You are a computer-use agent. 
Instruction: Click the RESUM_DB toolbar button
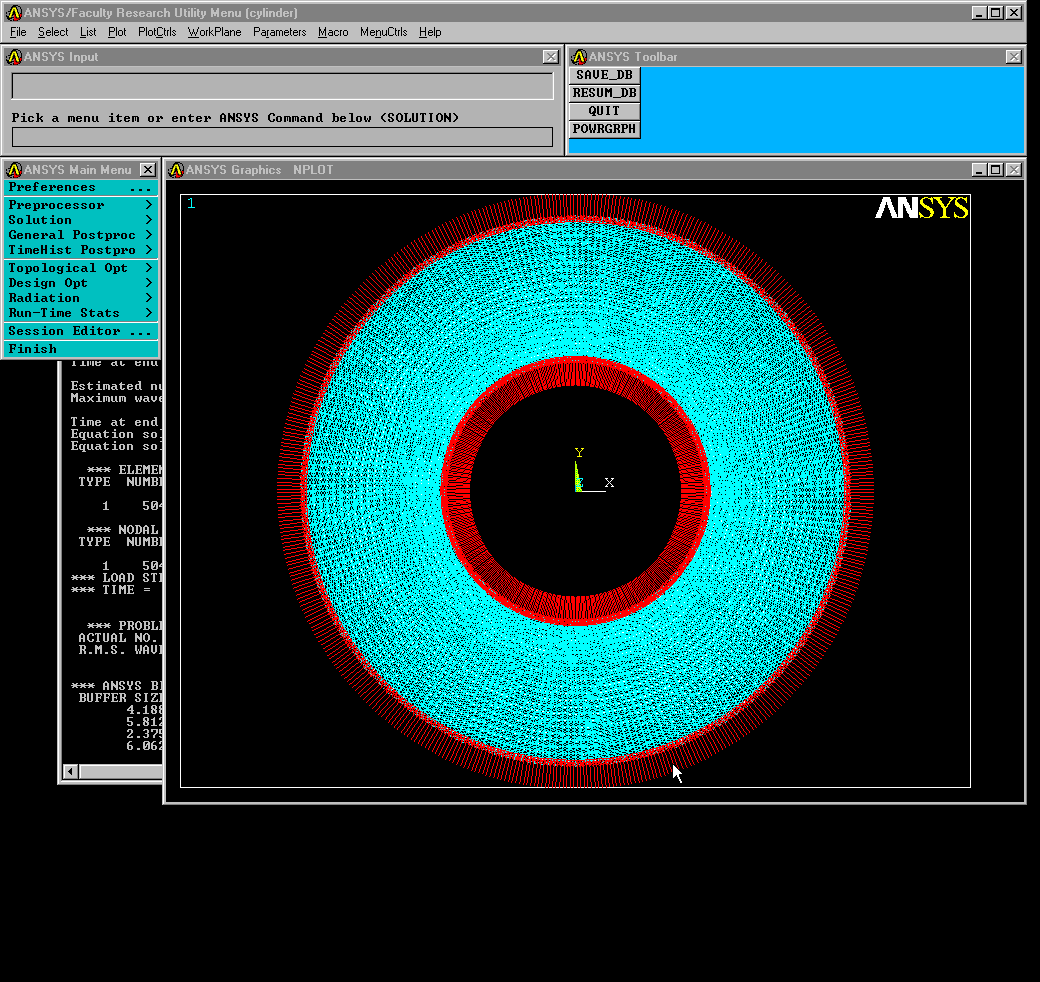pyautogui.click(x=604, y=93)
